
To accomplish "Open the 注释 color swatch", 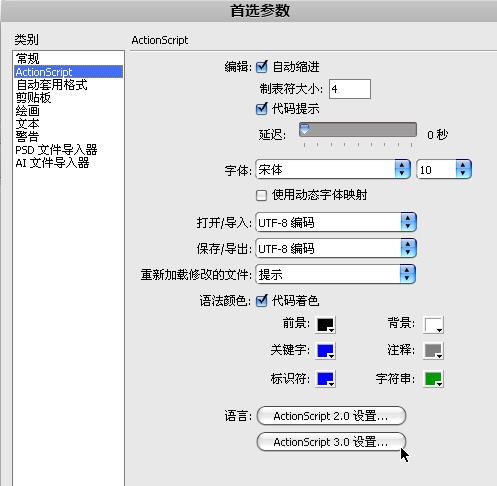I will tap(433, 351).
